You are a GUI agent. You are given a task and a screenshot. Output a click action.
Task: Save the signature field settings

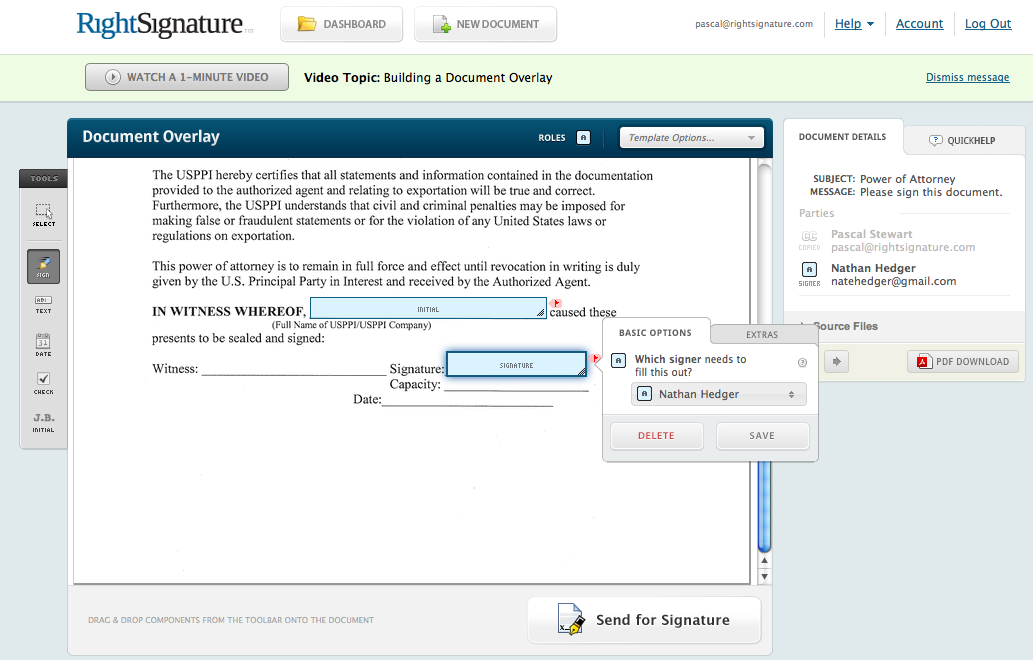(x=762, y=435)
